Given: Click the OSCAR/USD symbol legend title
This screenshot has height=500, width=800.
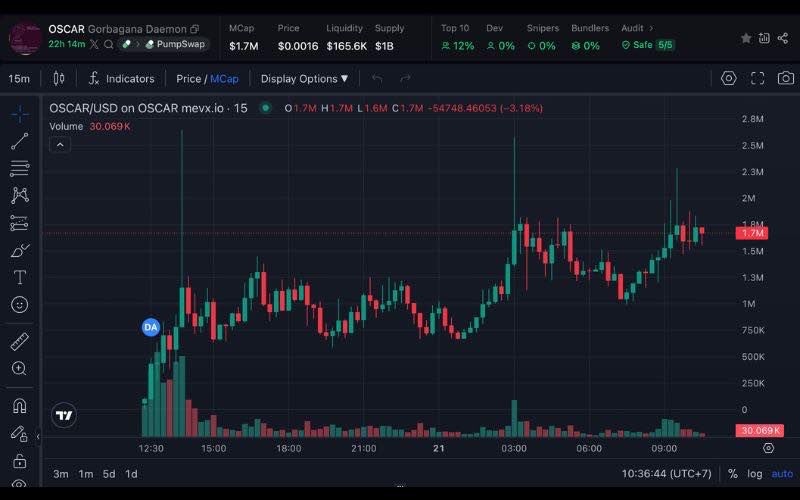Looking at the screenshot, I should point(148,108).
